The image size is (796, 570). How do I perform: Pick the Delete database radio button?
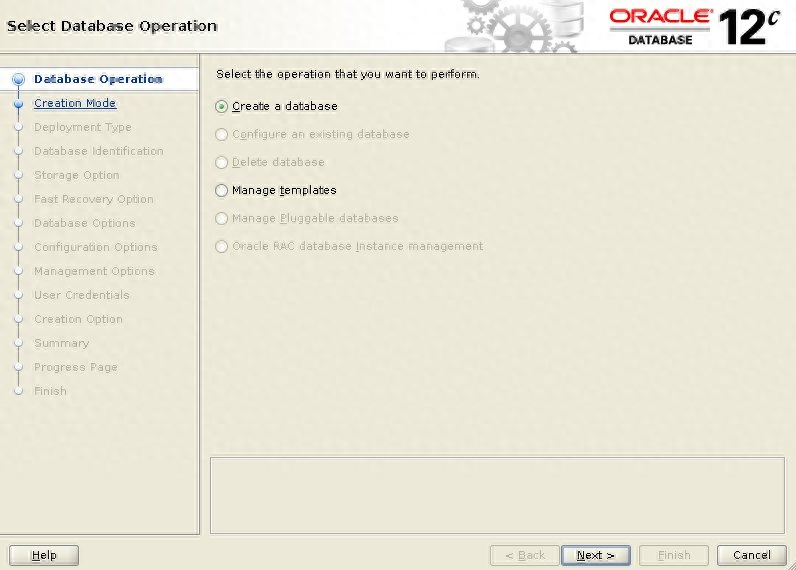tap(222, 162)
